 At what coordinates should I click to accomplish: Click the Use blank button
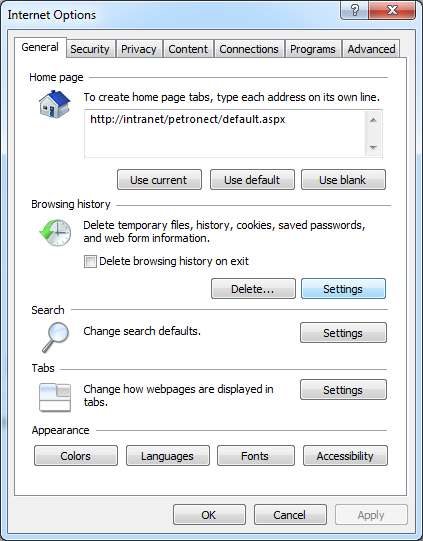pos(343,180)
